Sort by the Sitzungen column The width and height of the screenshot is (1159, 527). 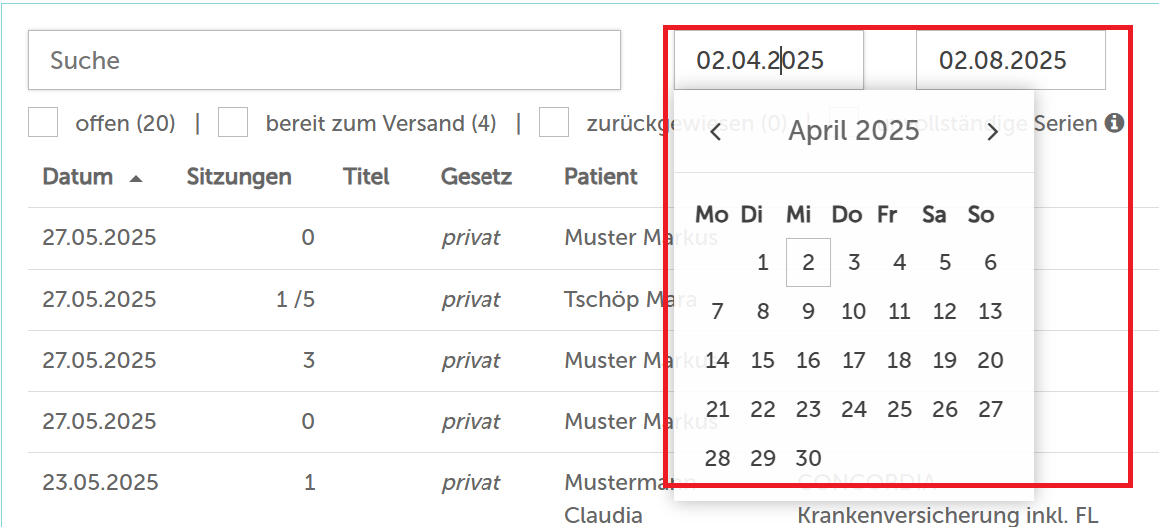point(239,177)
